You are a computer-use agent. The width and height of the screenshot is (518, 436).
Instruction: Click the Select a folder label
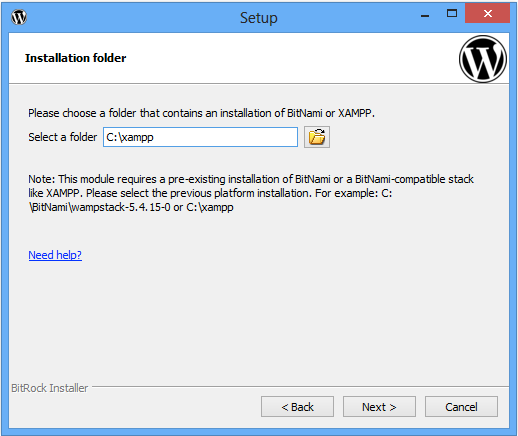tap(63, 137)
